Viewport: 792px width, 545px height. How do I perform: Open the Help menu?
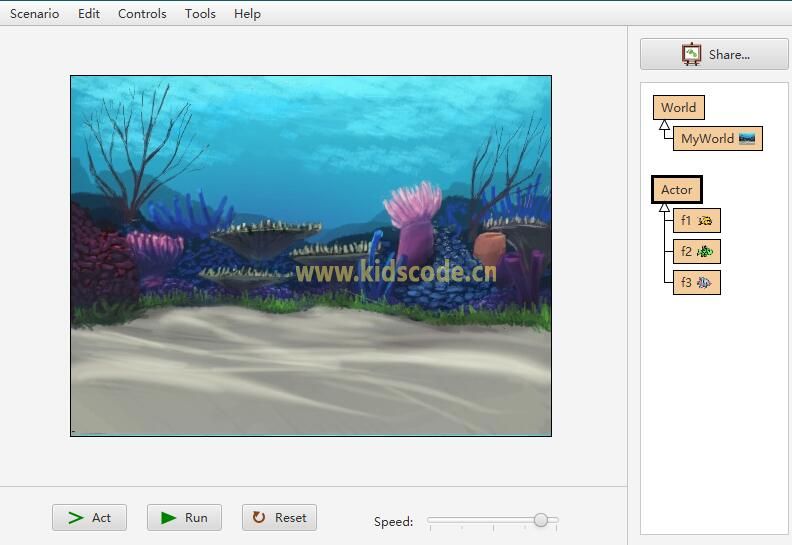click(247, 14)
